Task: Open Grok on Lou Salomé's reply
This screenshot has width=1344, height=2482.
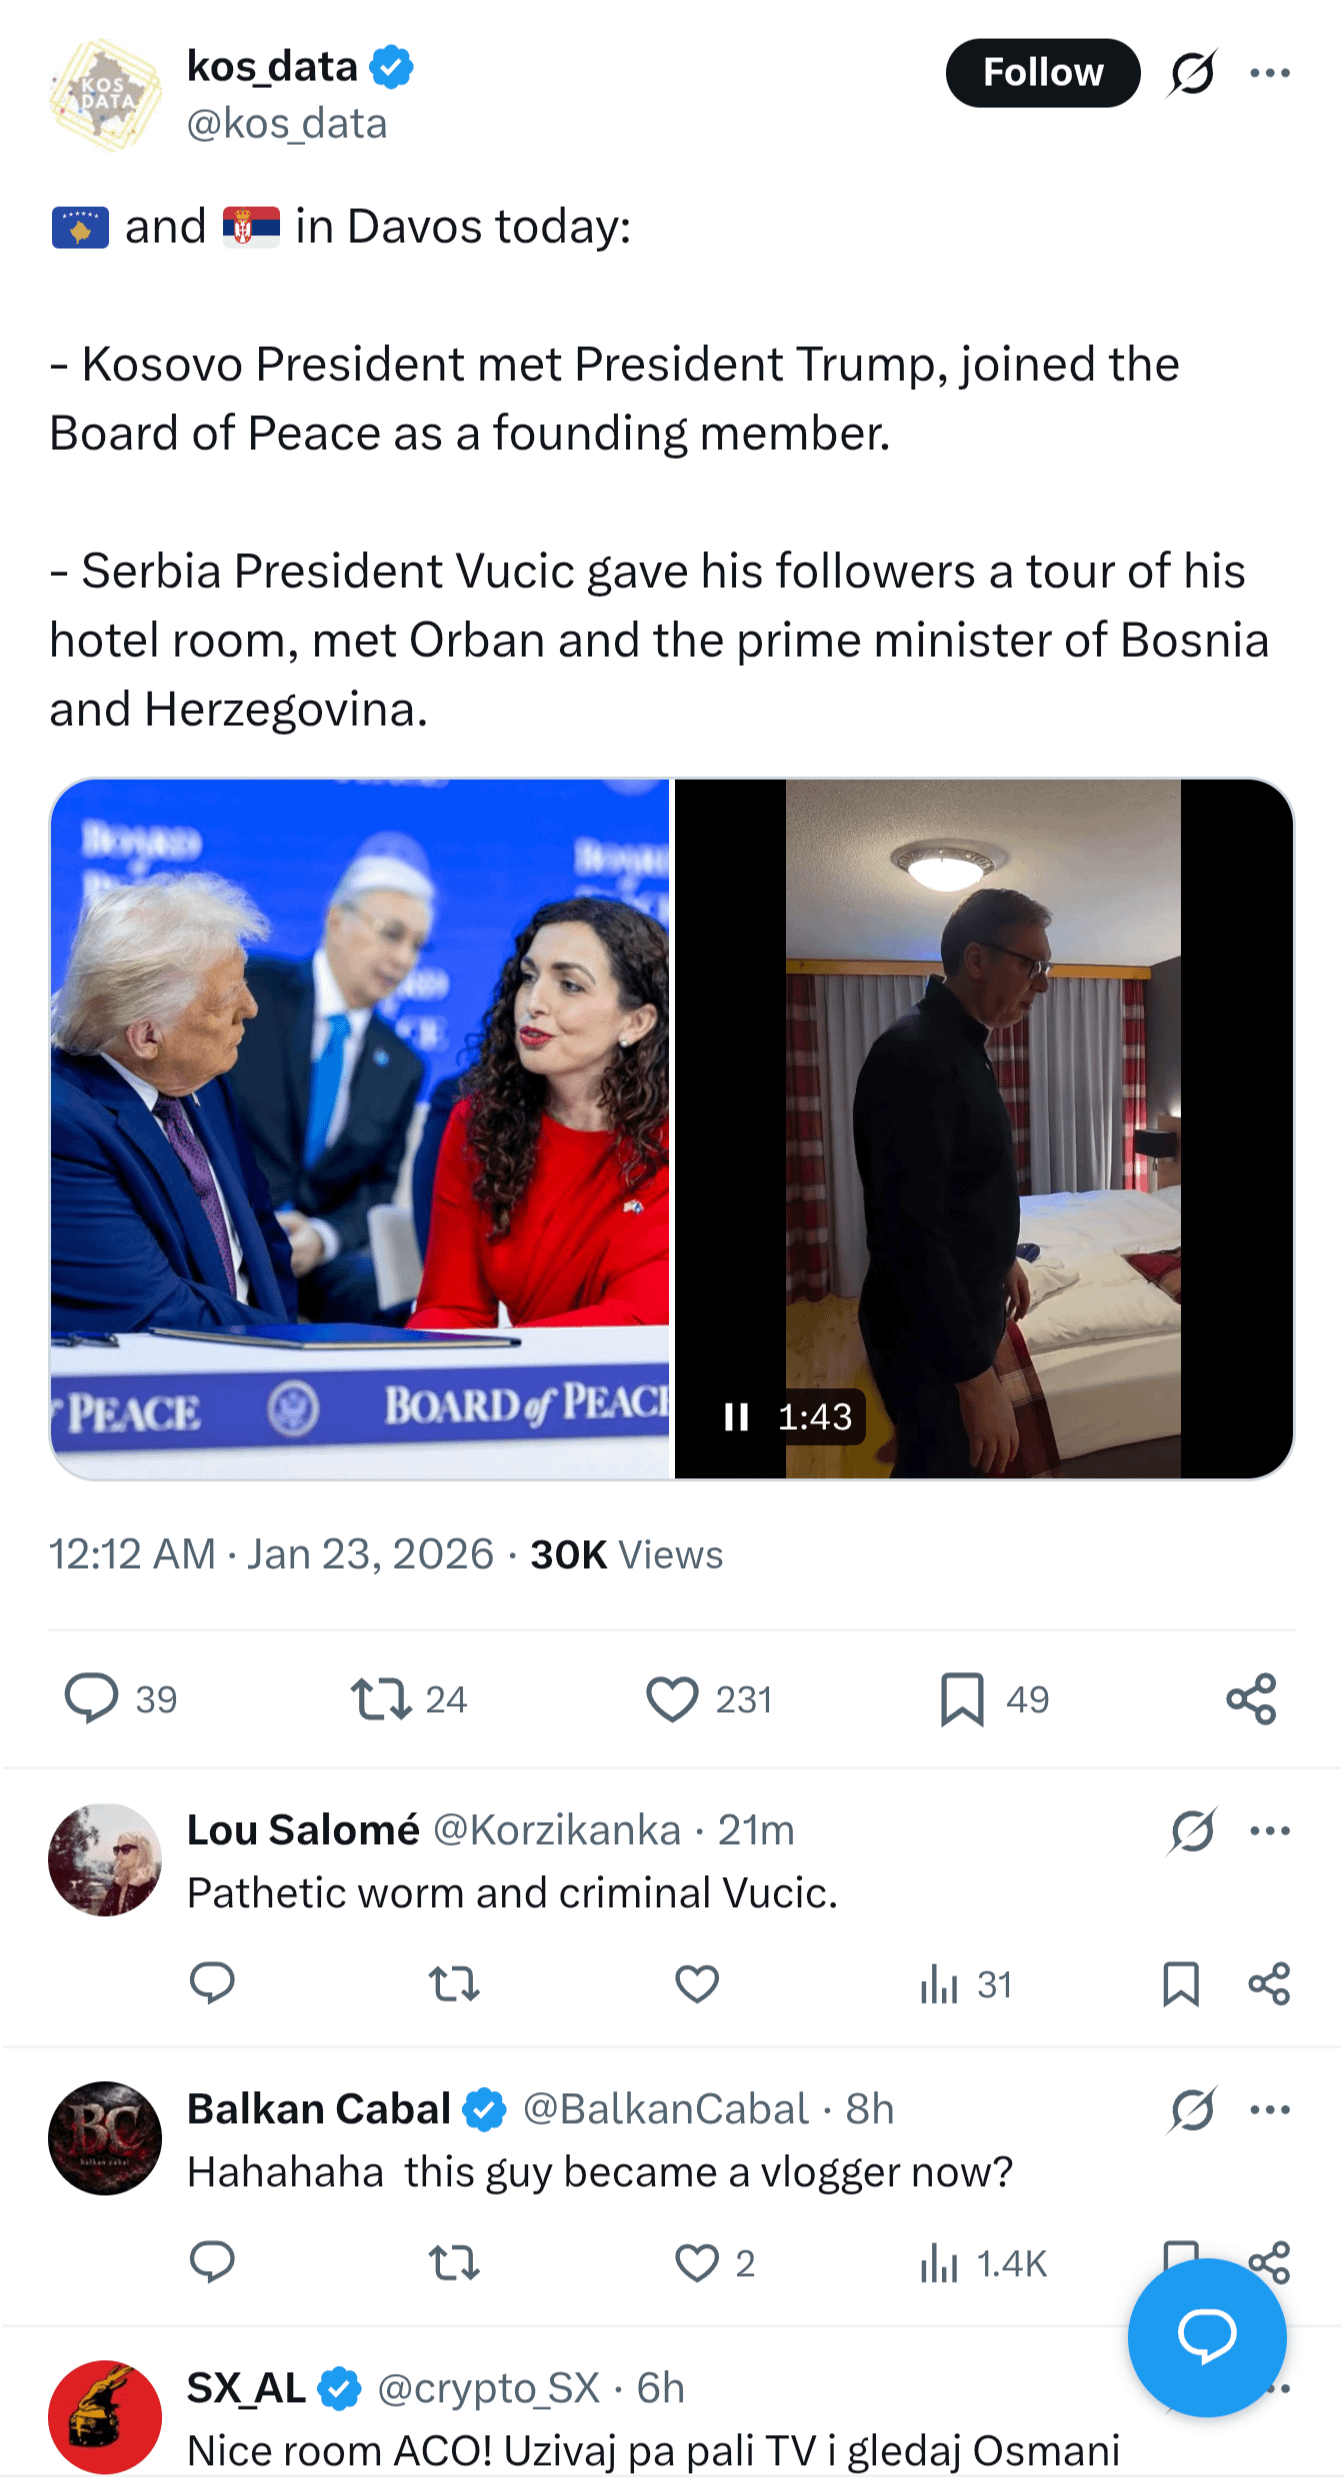Action: (x=1192, y=1830)
